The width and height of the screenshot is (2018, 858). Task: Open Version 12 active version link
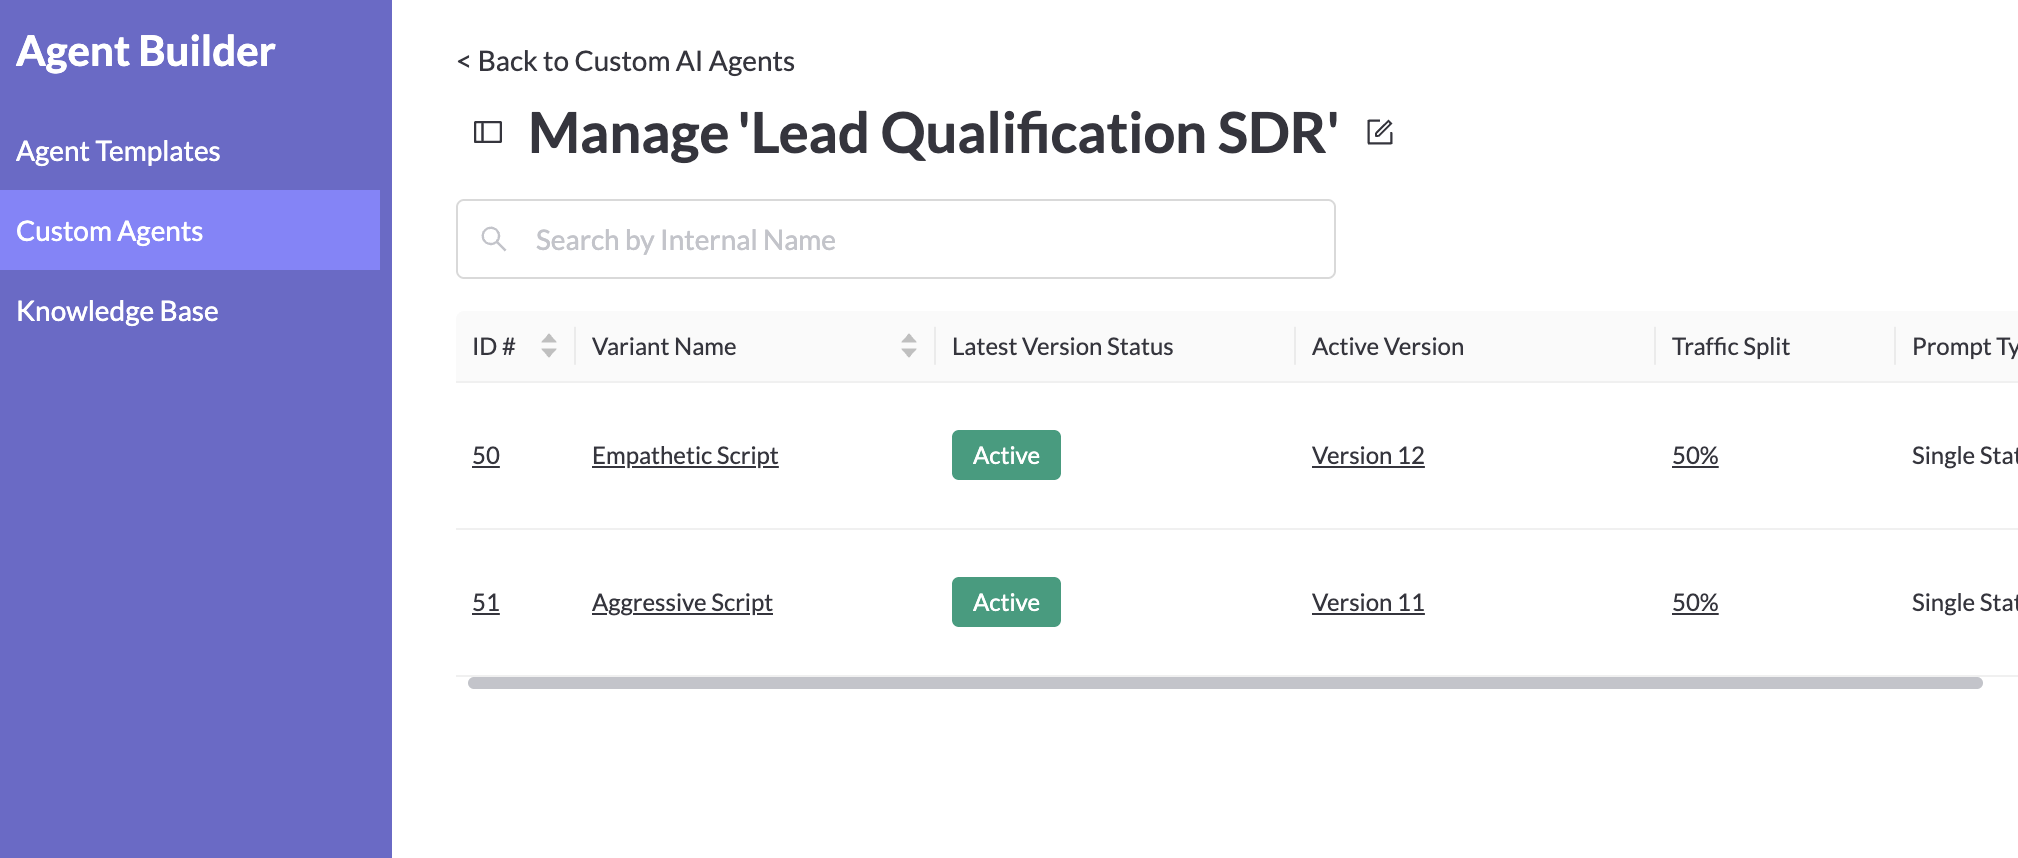[x=1368, y=456]
